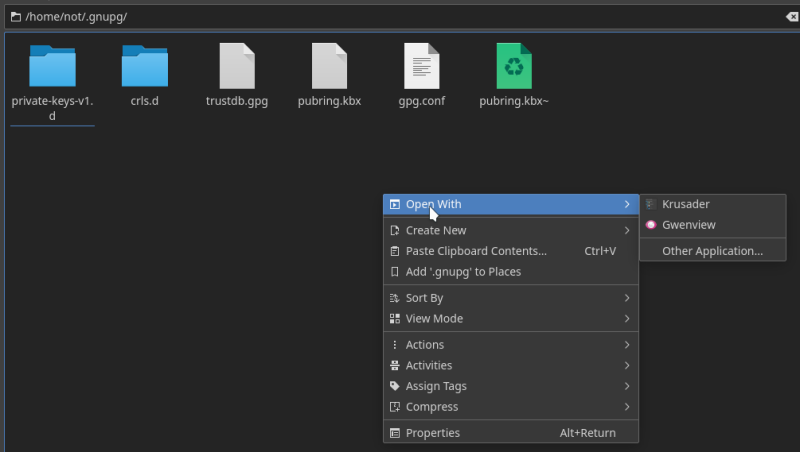
Task: Expand the Sort By submenu arrow
Action: coord(627,298)
